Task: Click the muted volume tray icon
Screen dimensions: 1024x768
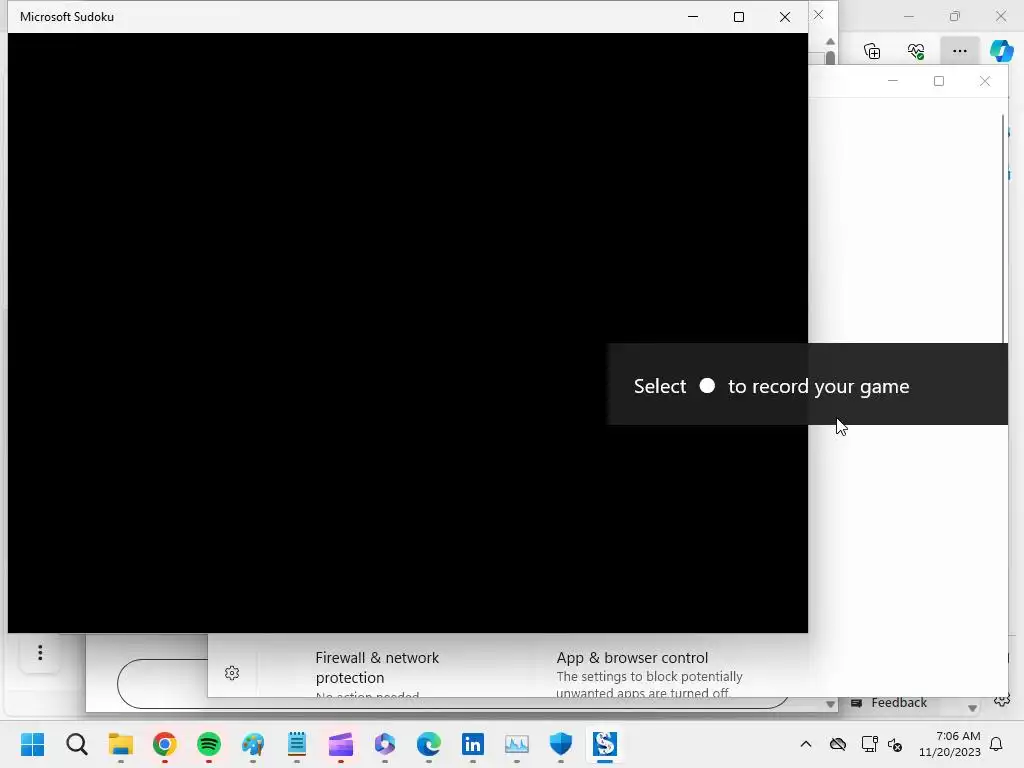Action: [x=895, y=744]
